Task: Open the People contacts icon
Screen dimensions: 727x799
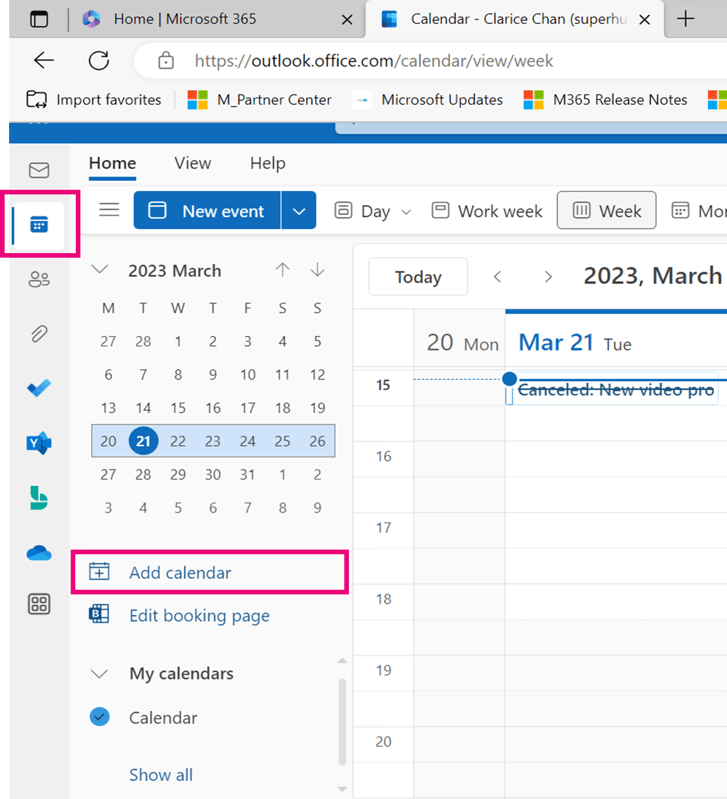Action: click(x=39, y=279)
